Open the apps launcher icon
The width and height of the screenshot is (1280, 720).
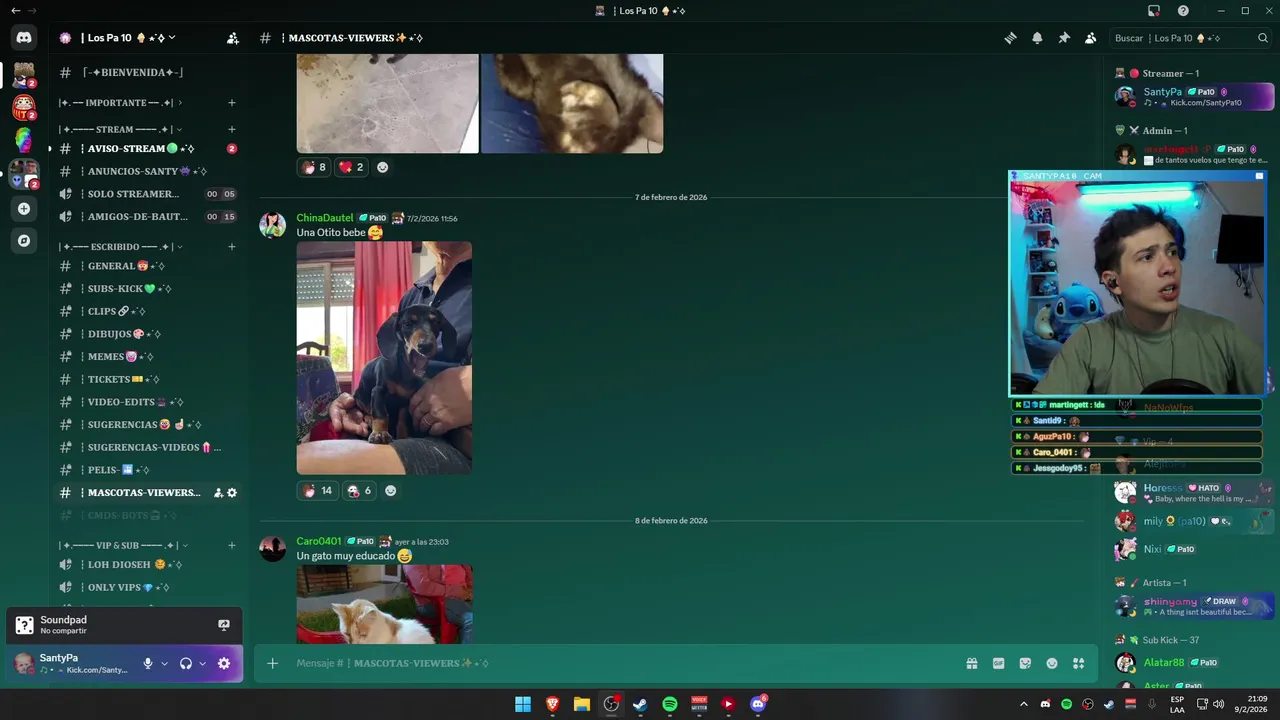point(1078,663)
